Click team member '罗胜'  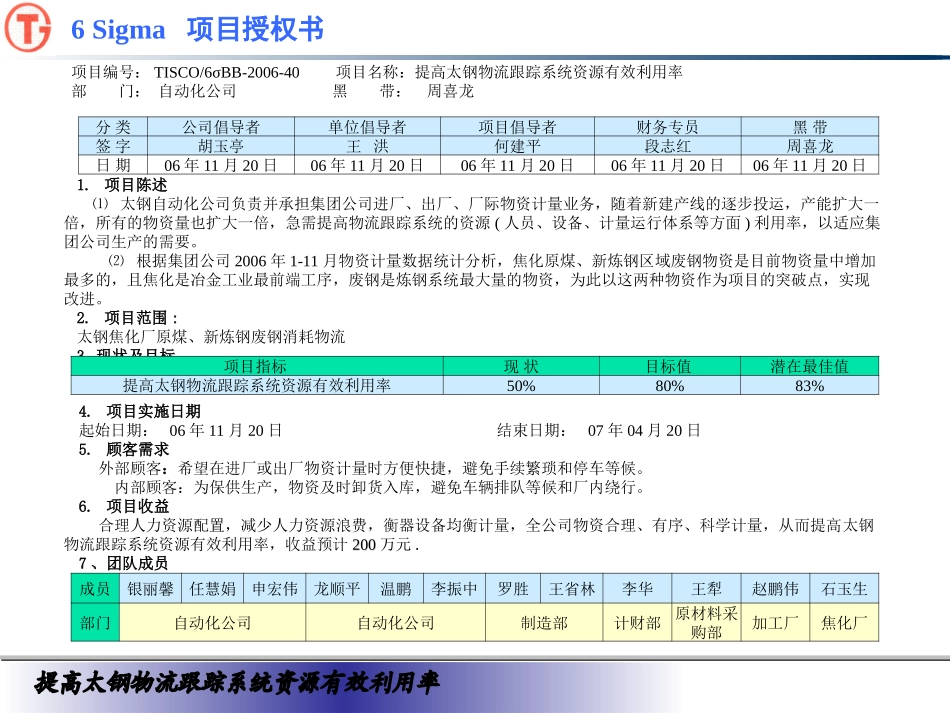pos(513,588)
